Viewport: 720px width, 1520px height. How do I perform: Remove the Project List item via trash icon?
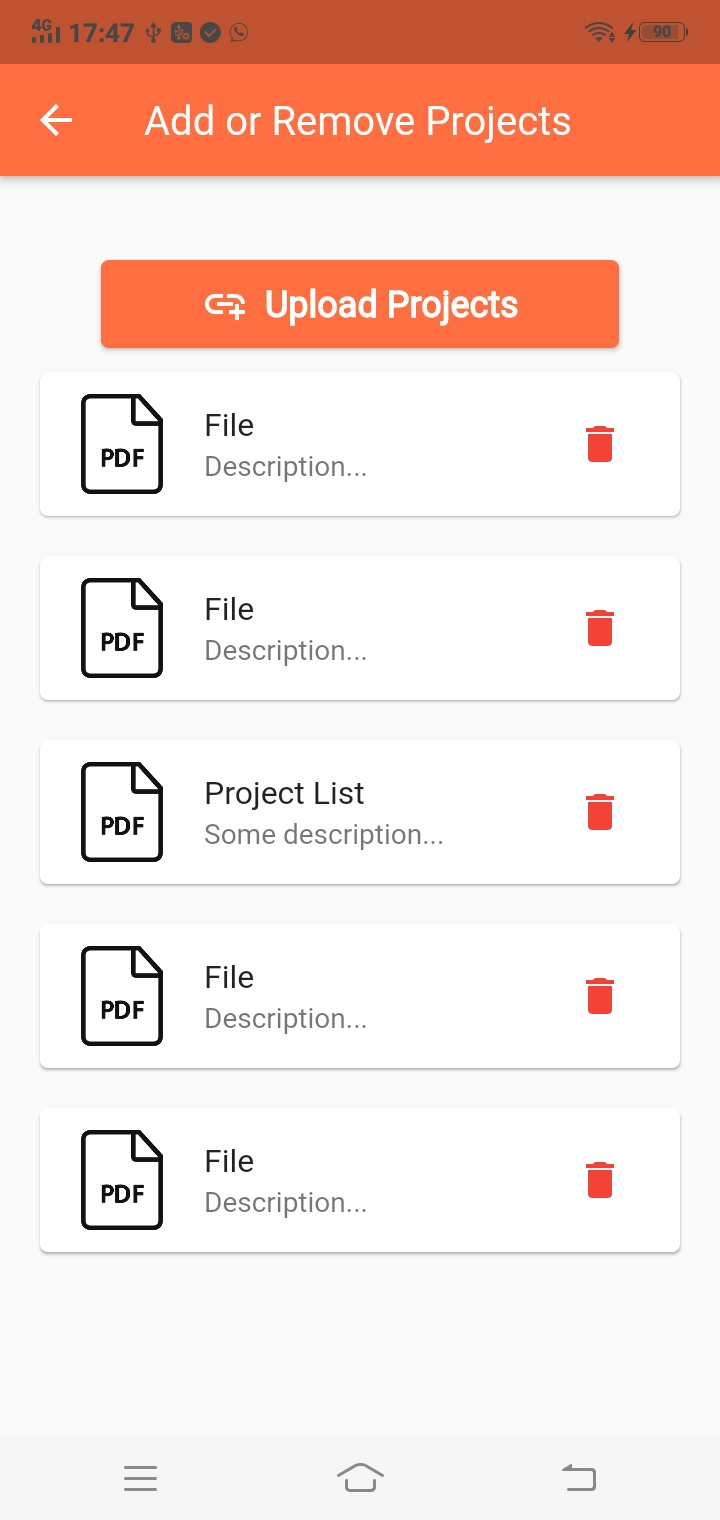(x=599, y=812)
